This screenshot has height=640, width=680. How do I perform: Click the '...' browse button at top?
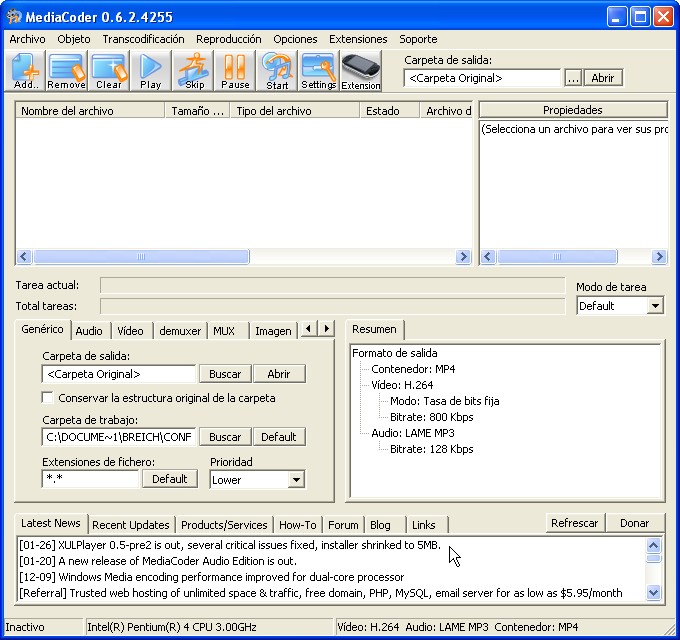point(573,78)
